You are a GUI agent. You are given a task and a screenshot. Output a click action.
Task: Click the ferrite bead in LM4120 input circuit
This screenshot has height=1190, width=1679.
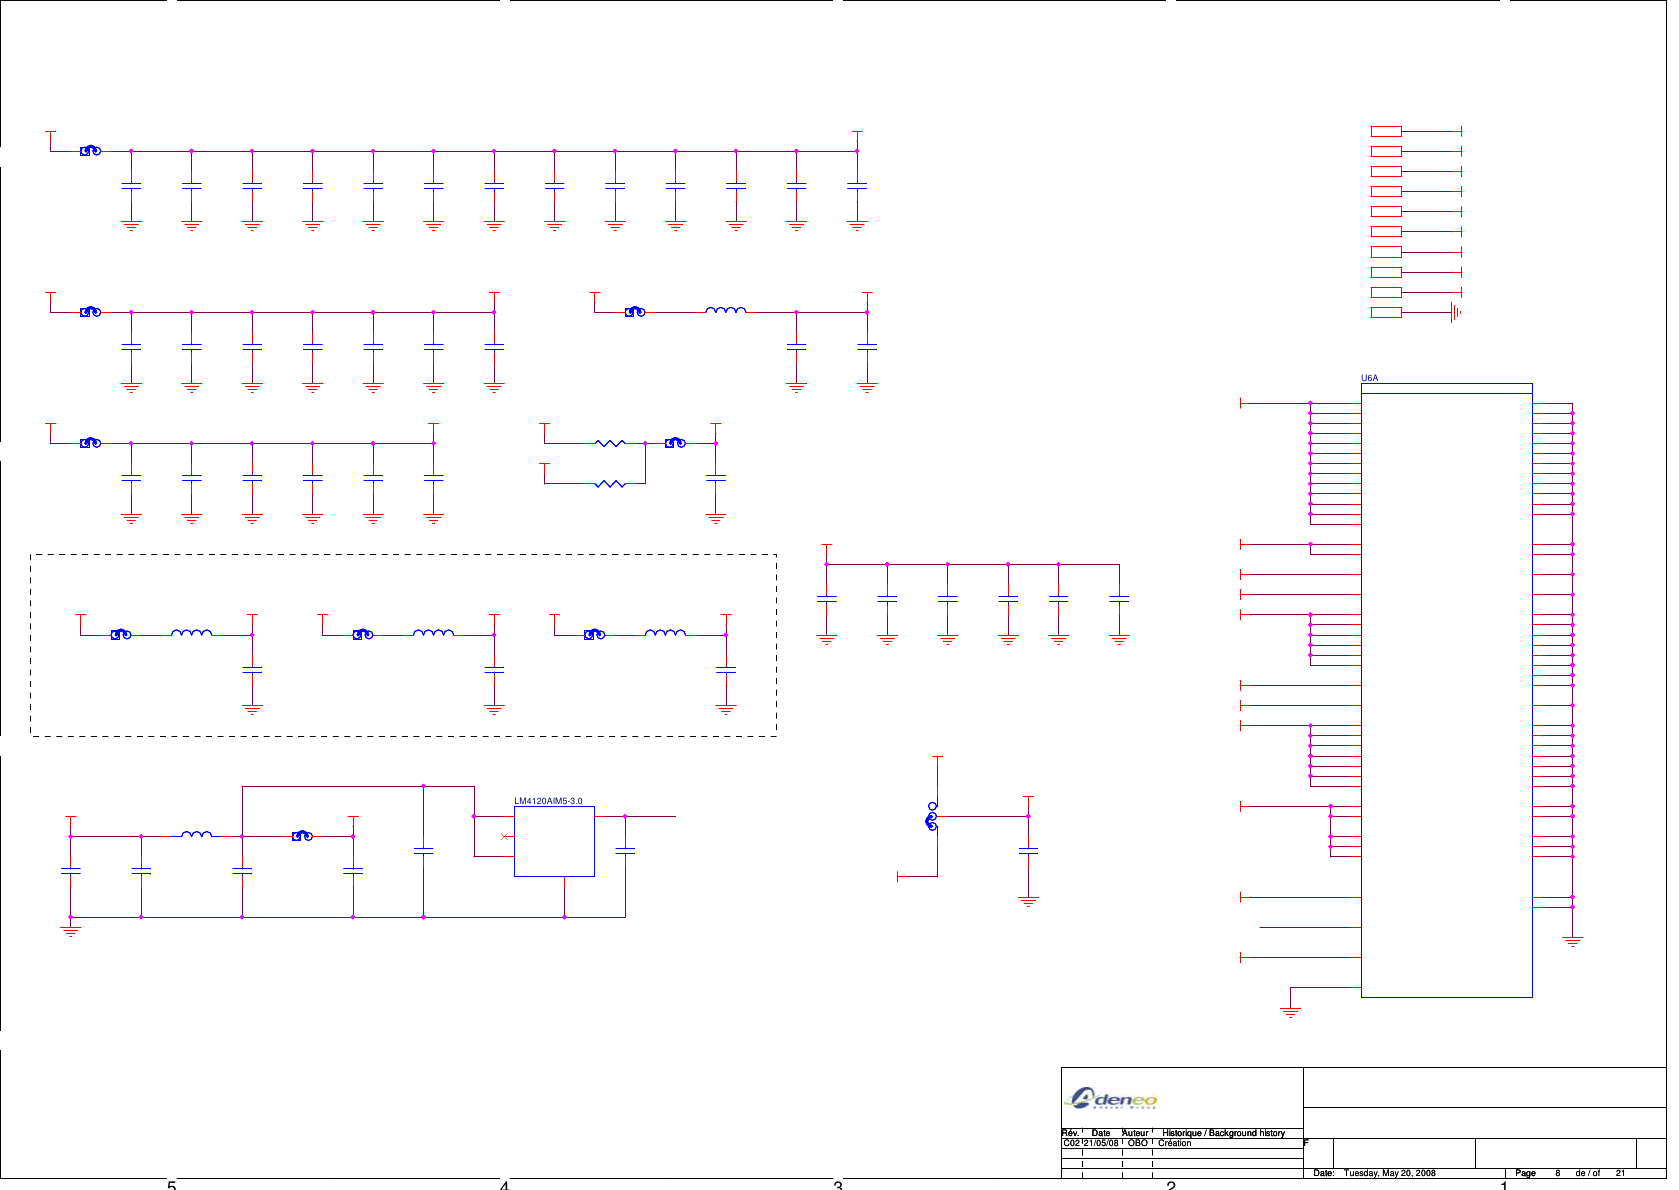pyautogui.click(x=302, y=836)
